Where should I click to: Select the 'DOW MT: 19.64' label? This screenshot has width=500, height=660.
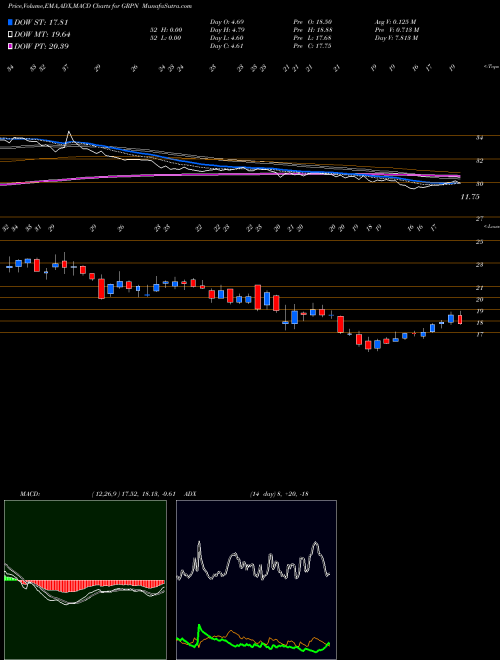(42, 34)
